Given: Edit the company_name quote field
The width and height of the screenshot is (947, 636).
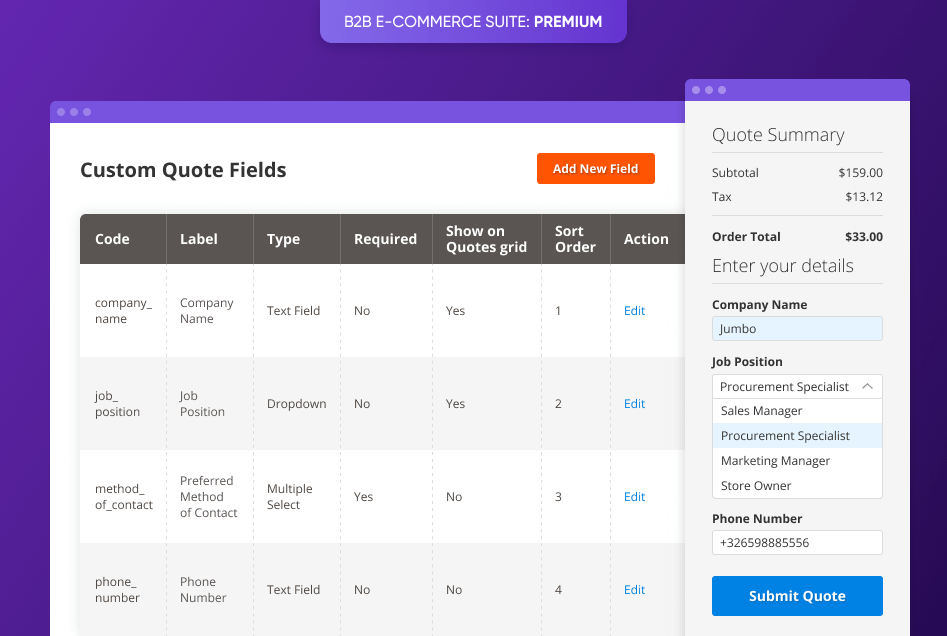Looking at the screenshot, I should [x=634, y=310].
